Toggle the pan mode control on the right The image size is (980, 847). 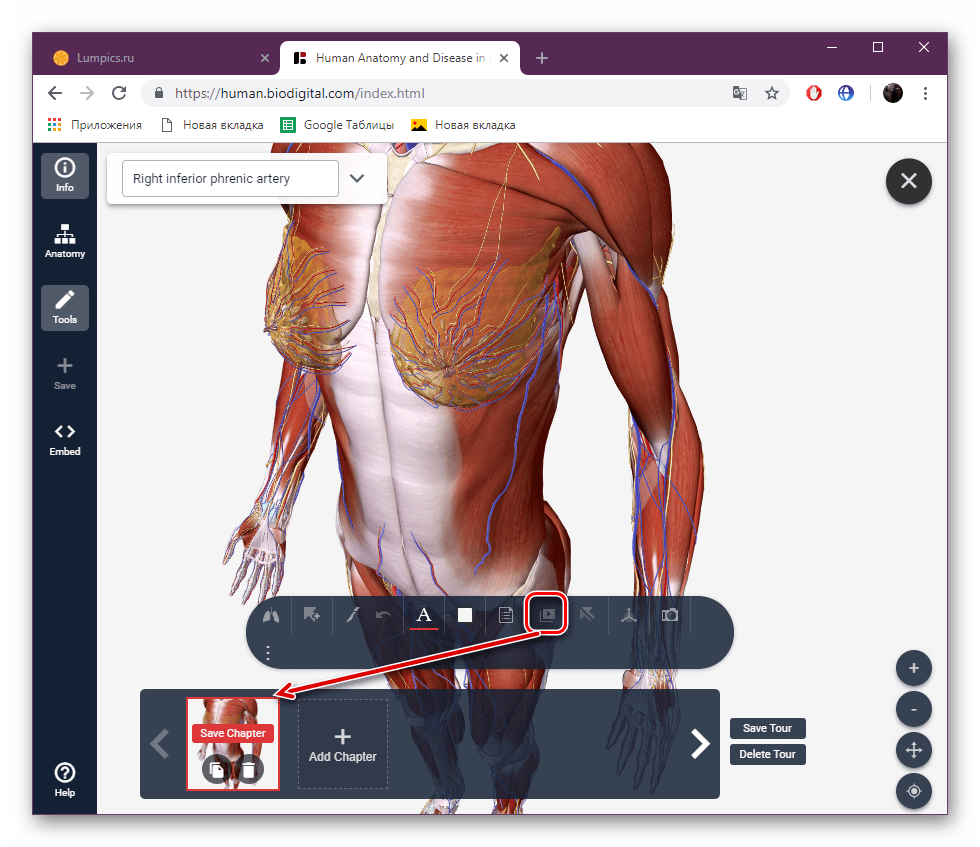913,750
